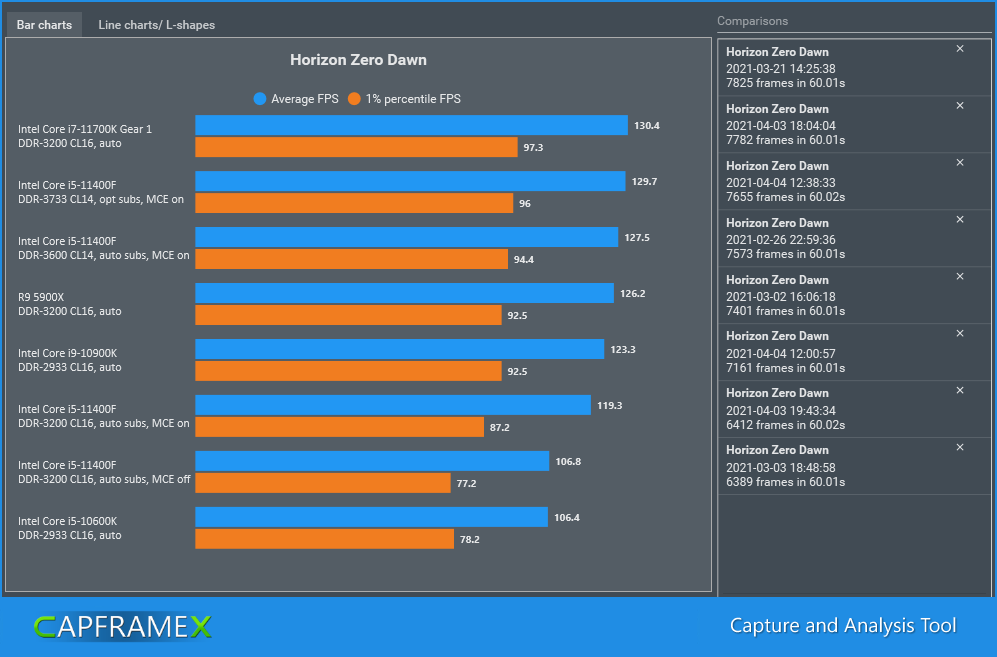The width and height of the screenshot is (997, 657).
Task: Select the 7161 frames in 60.01s record
Action: click(854, 352)
